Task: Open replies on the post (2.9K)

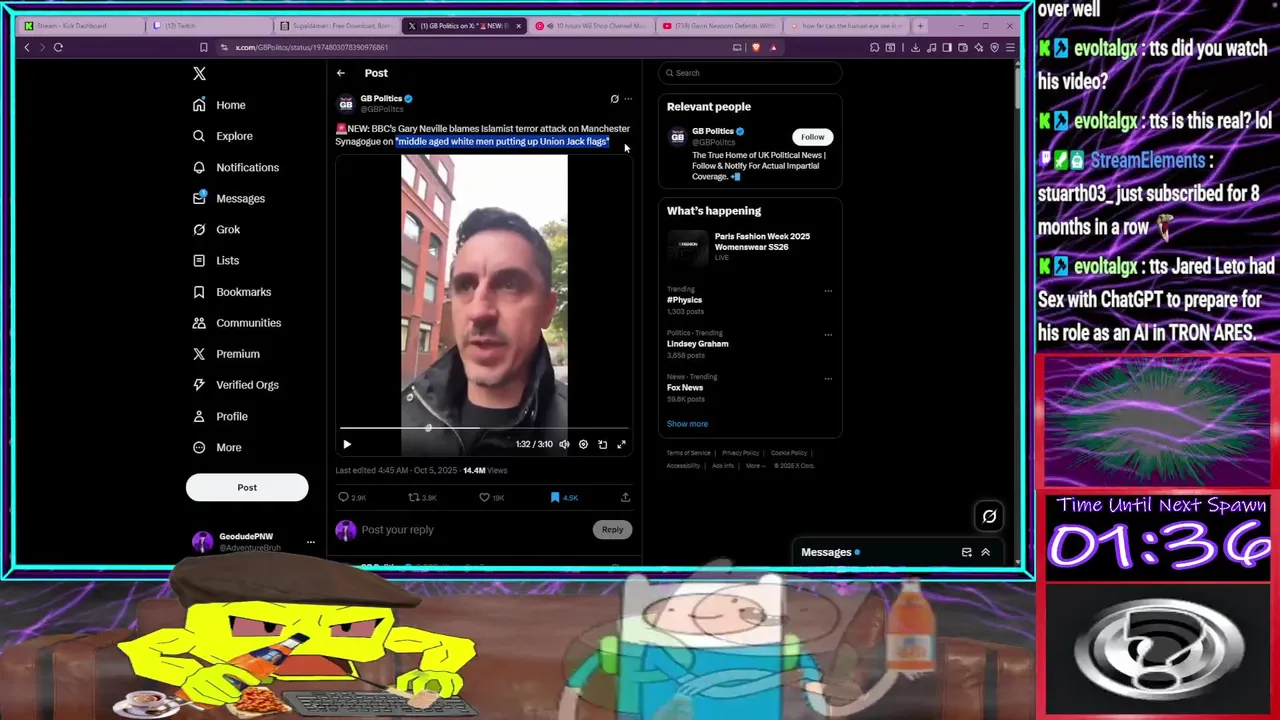Action: click(352, 497)
